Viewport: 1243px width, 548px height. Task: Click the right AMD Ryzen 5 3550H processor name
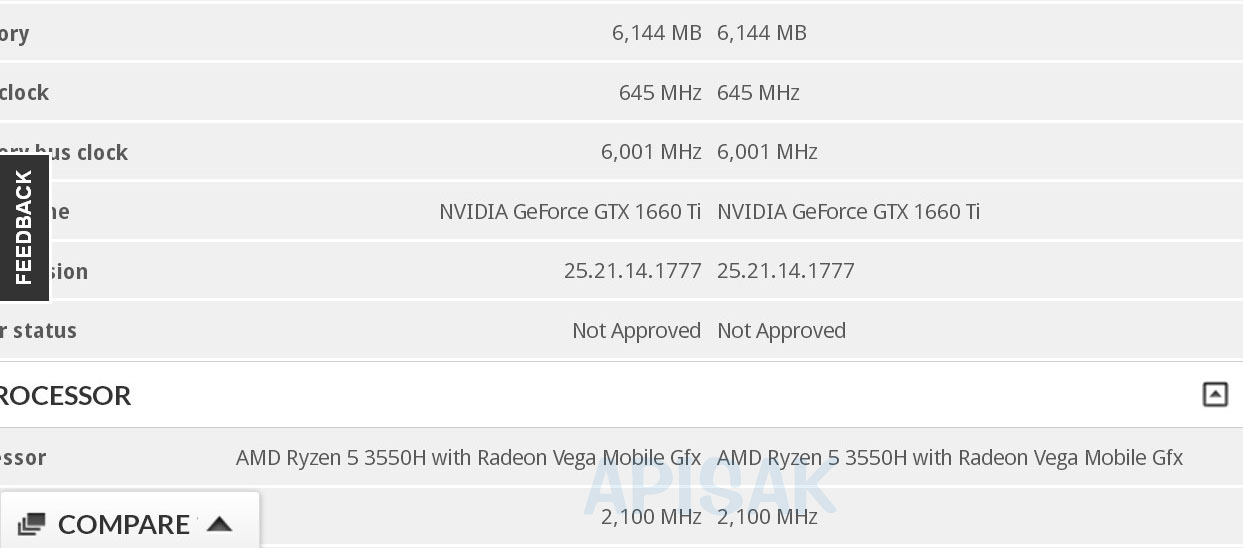[x=949, y=458]
